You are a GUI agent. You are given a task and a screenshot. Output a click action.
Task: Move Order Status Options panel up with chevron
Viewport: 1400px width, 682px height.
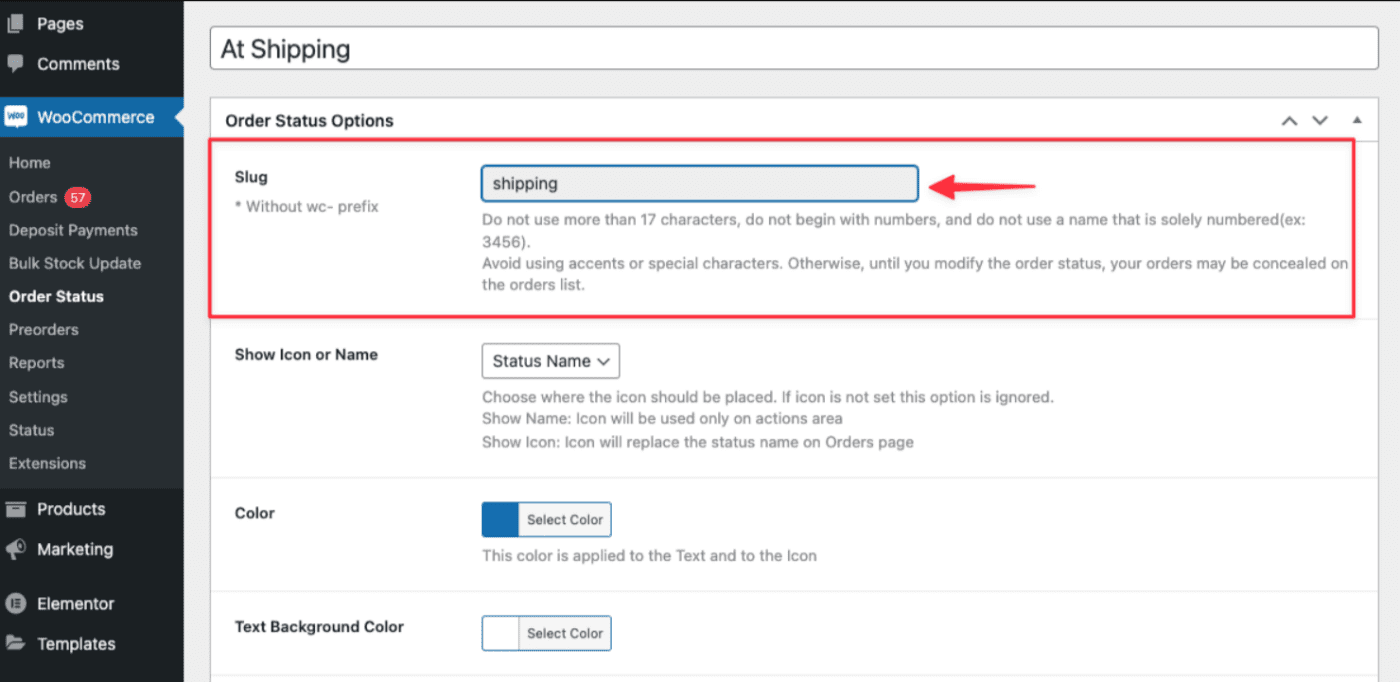(x=1288, y=120)
